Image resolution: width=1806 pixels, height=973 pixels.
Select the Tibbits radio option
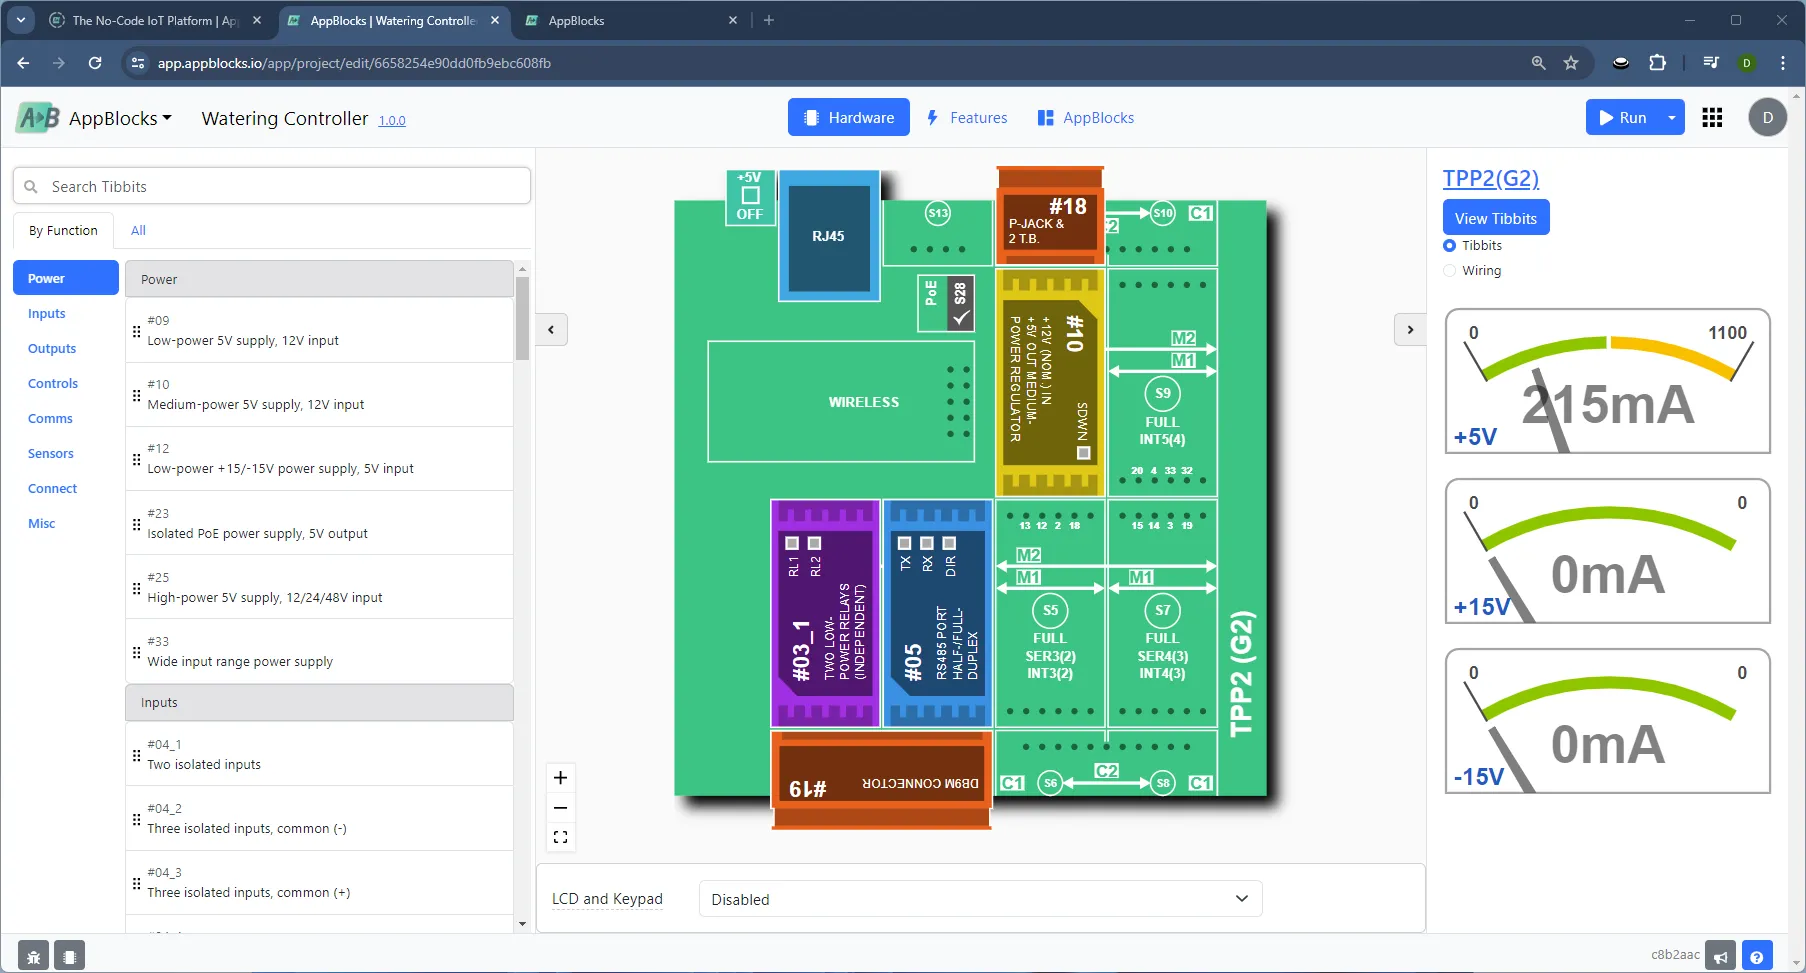[1449, 246]
